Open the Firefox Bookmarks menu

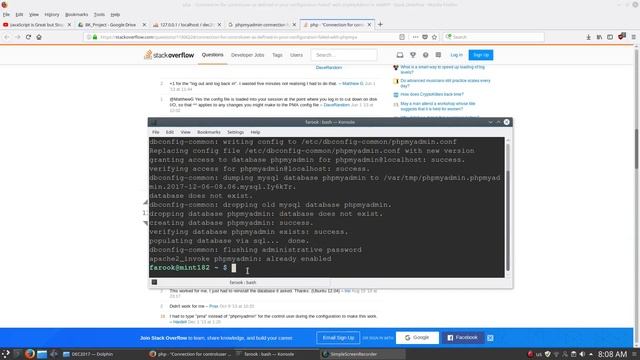[76, 15]
